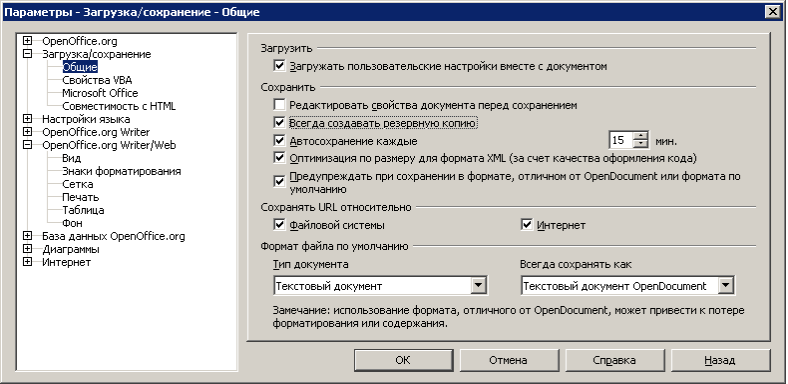The width and height of the screenshot is (788, 384).
Task: Expand the OpenOffice.org tree node
Action: 27,41
